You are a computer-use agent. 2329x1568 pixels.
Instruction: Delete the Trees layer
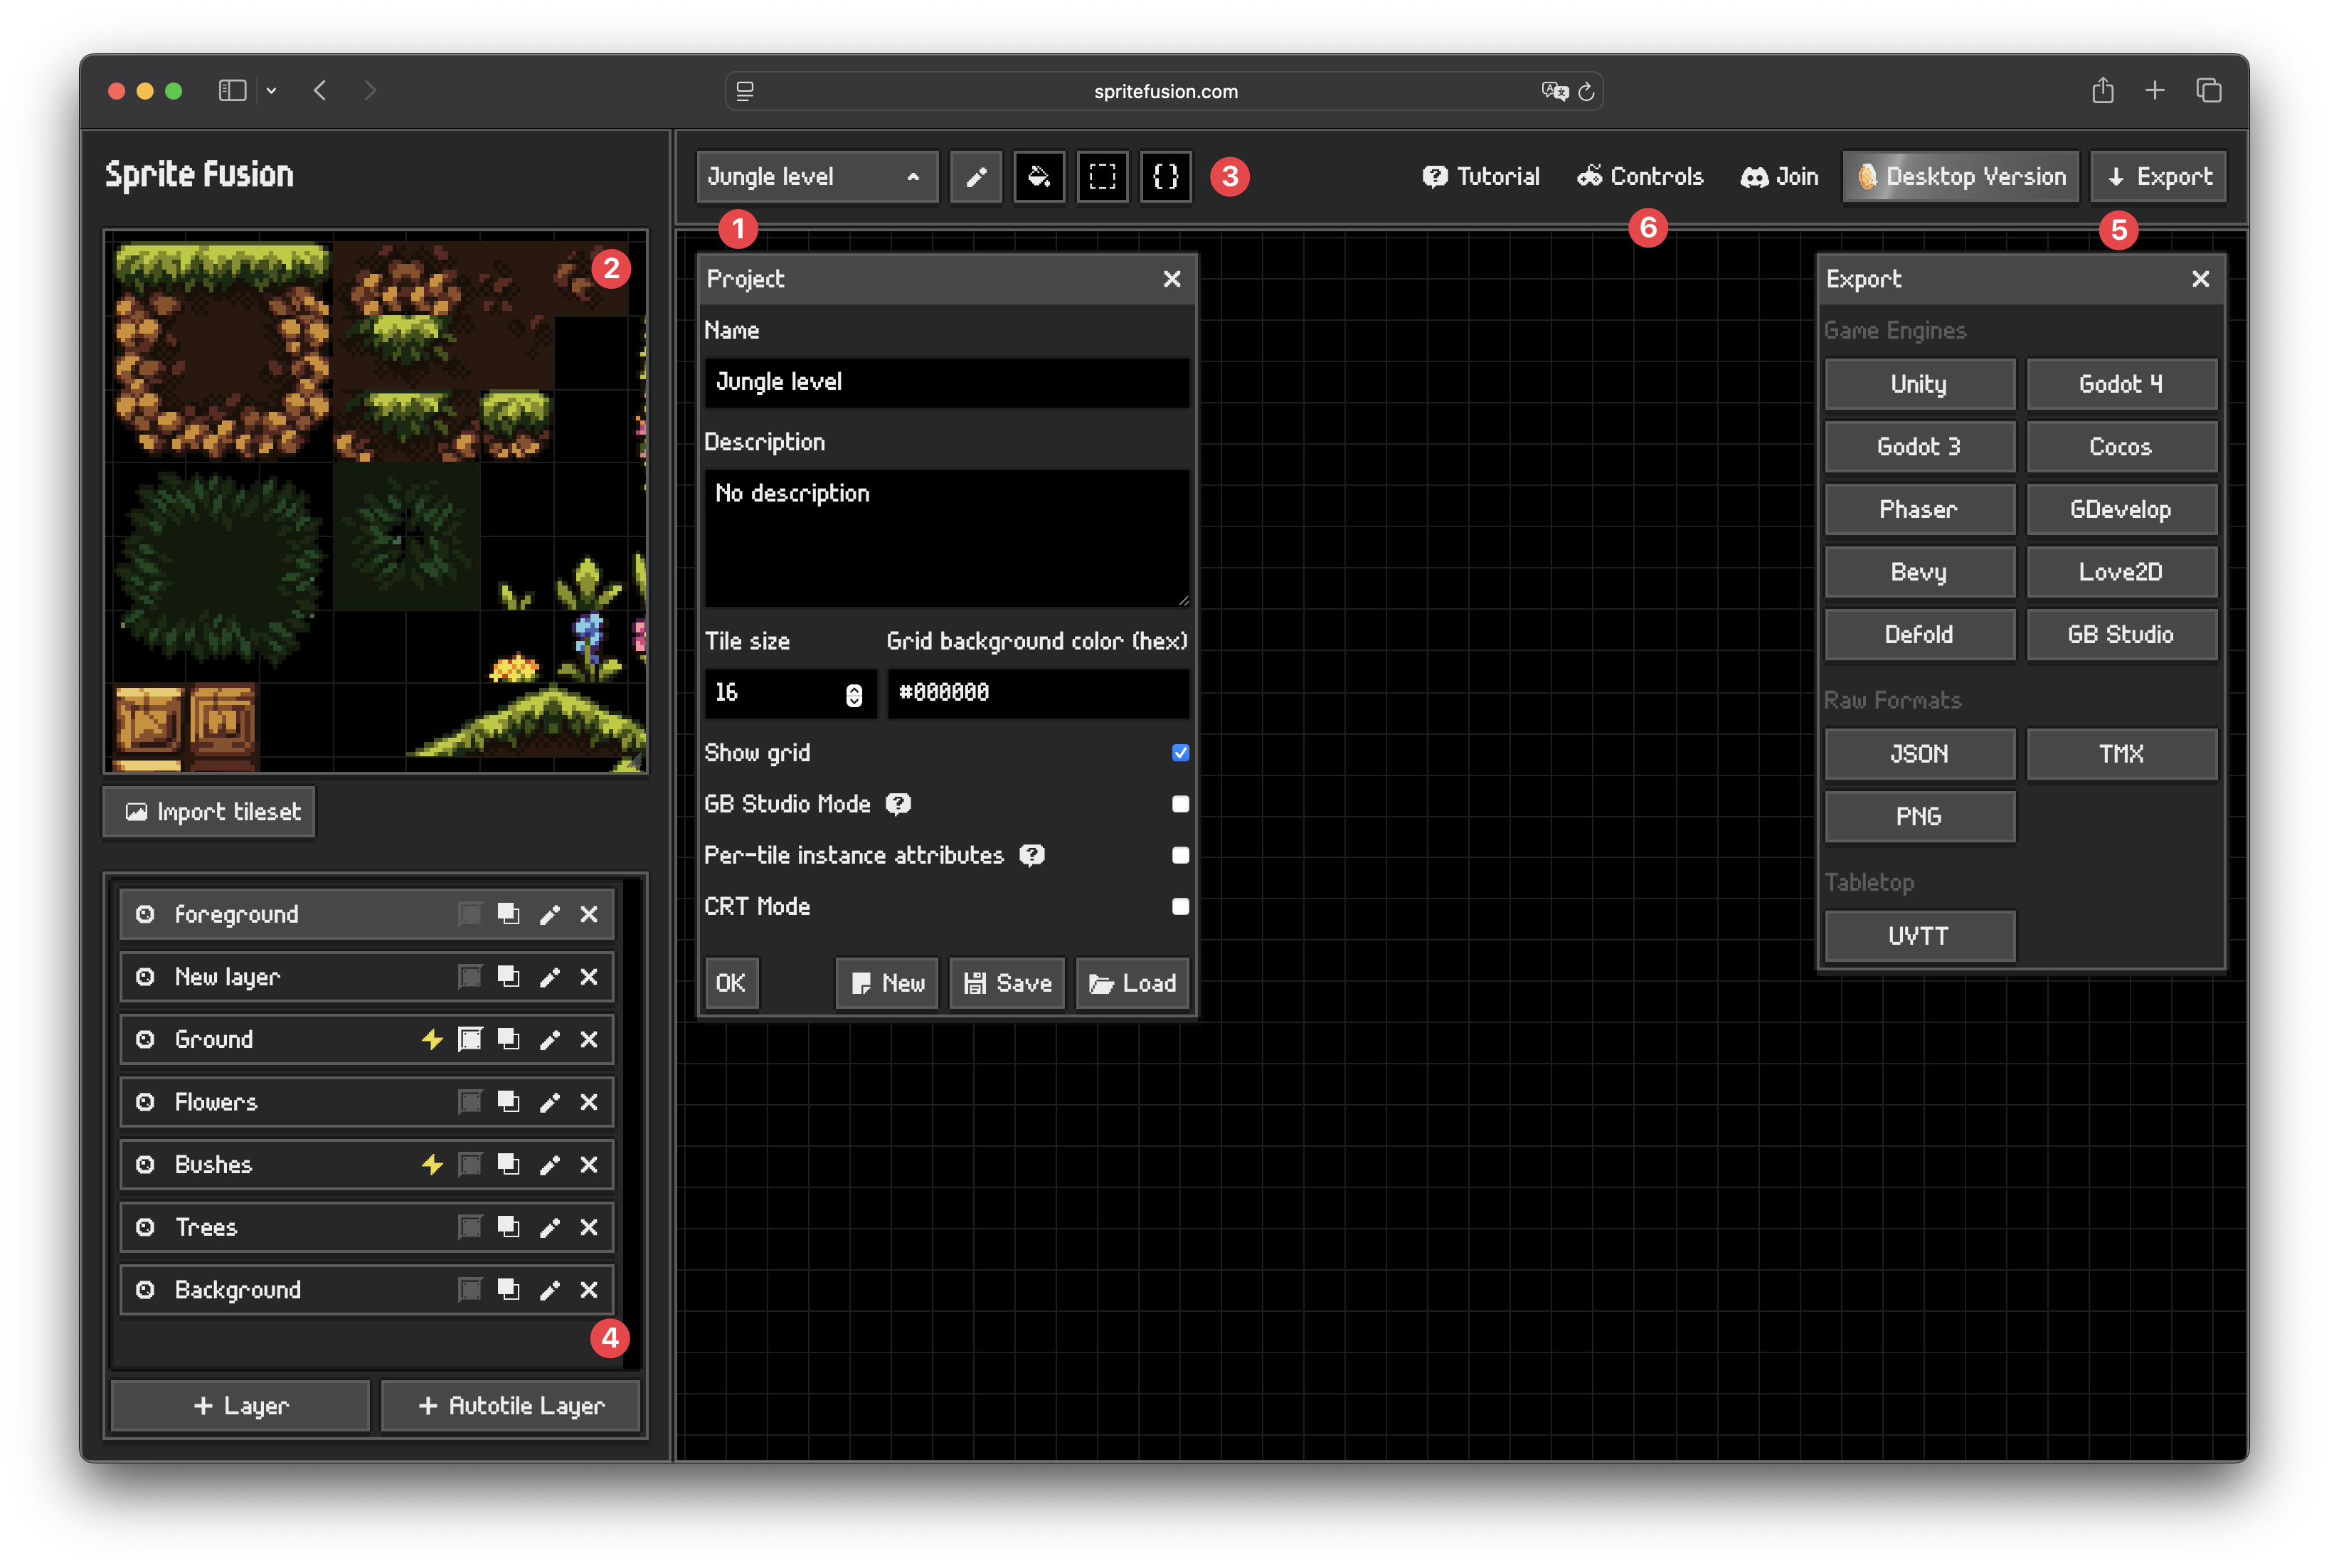coord(589,1227)
